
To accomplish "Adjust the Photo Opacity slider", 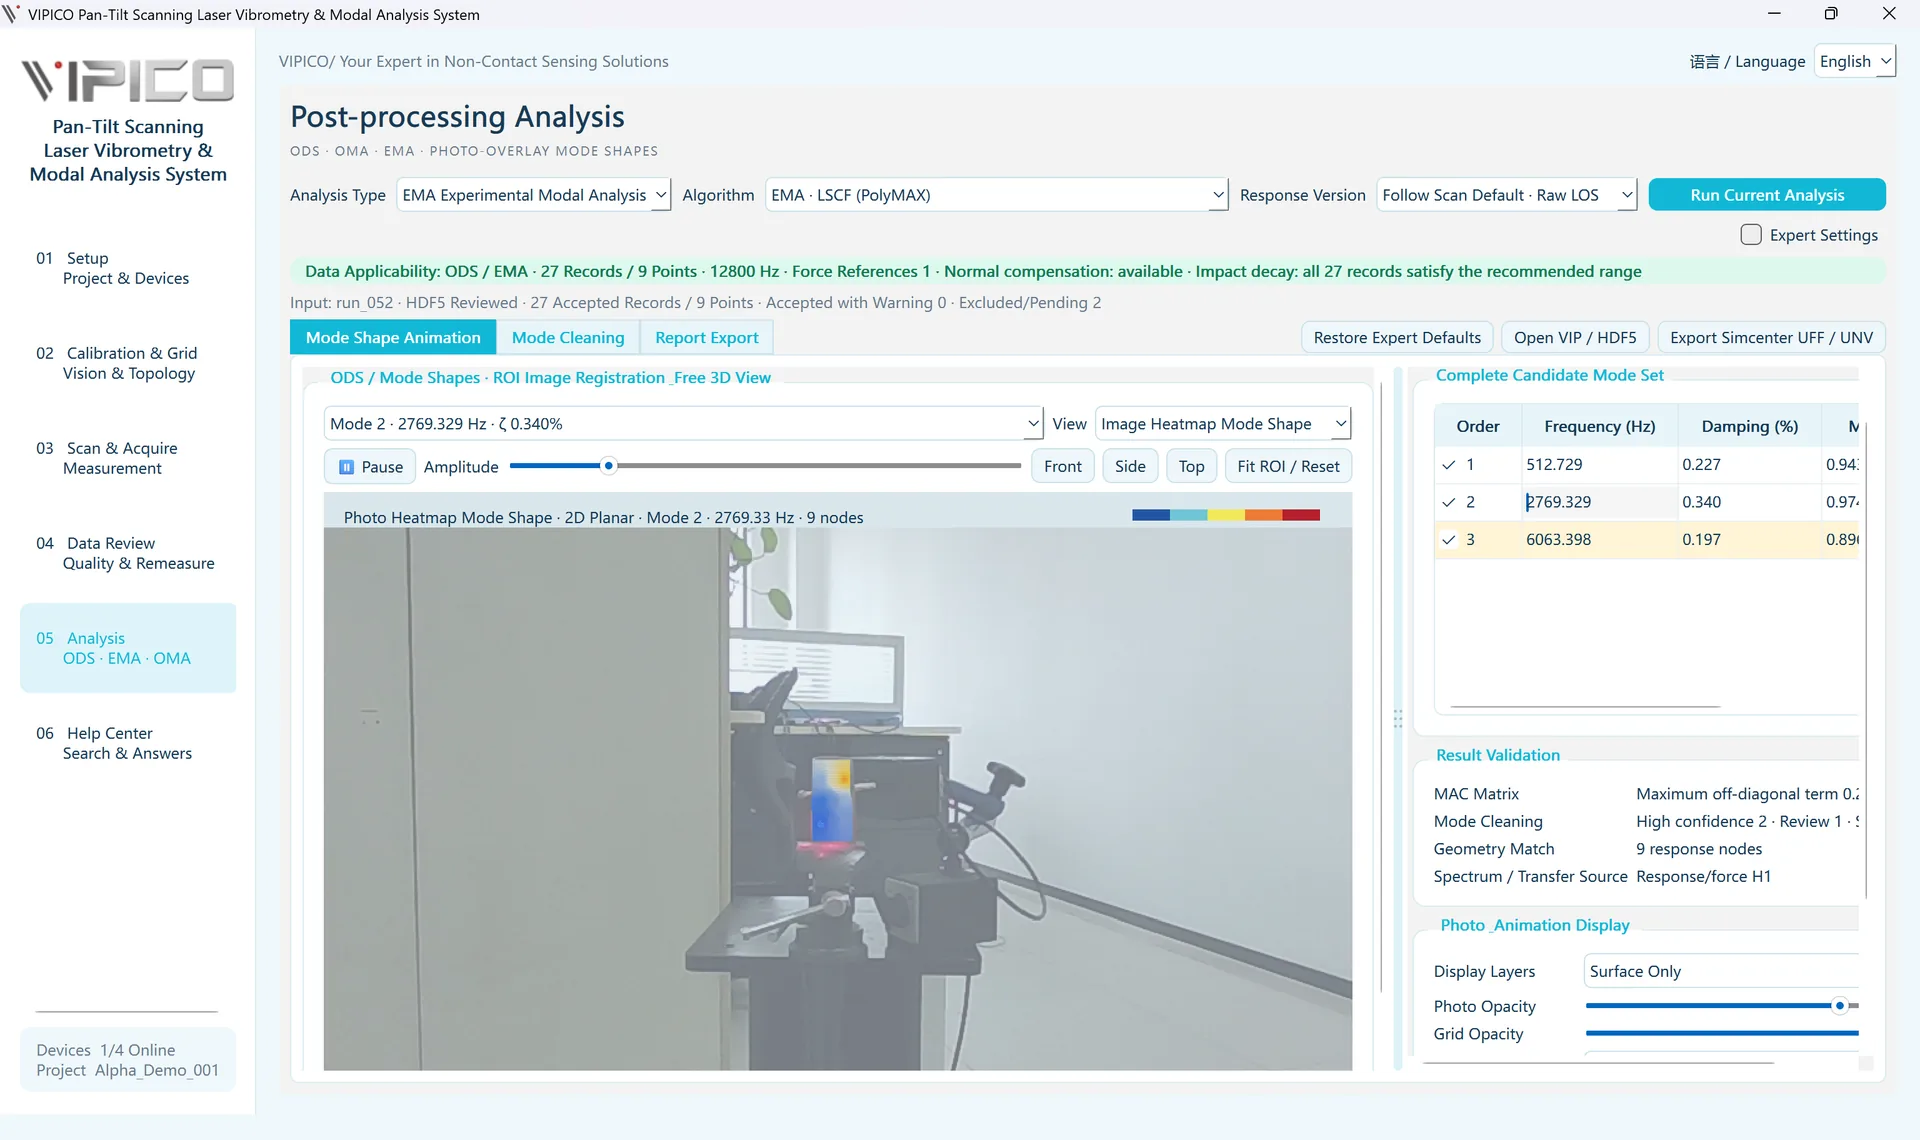I will pos(1721,1006).
